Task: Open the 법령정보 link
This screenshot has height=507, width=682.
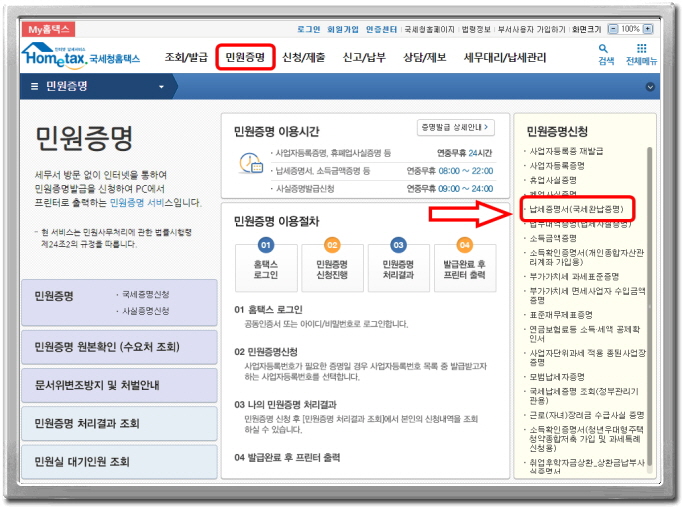Action: point(476,29)
